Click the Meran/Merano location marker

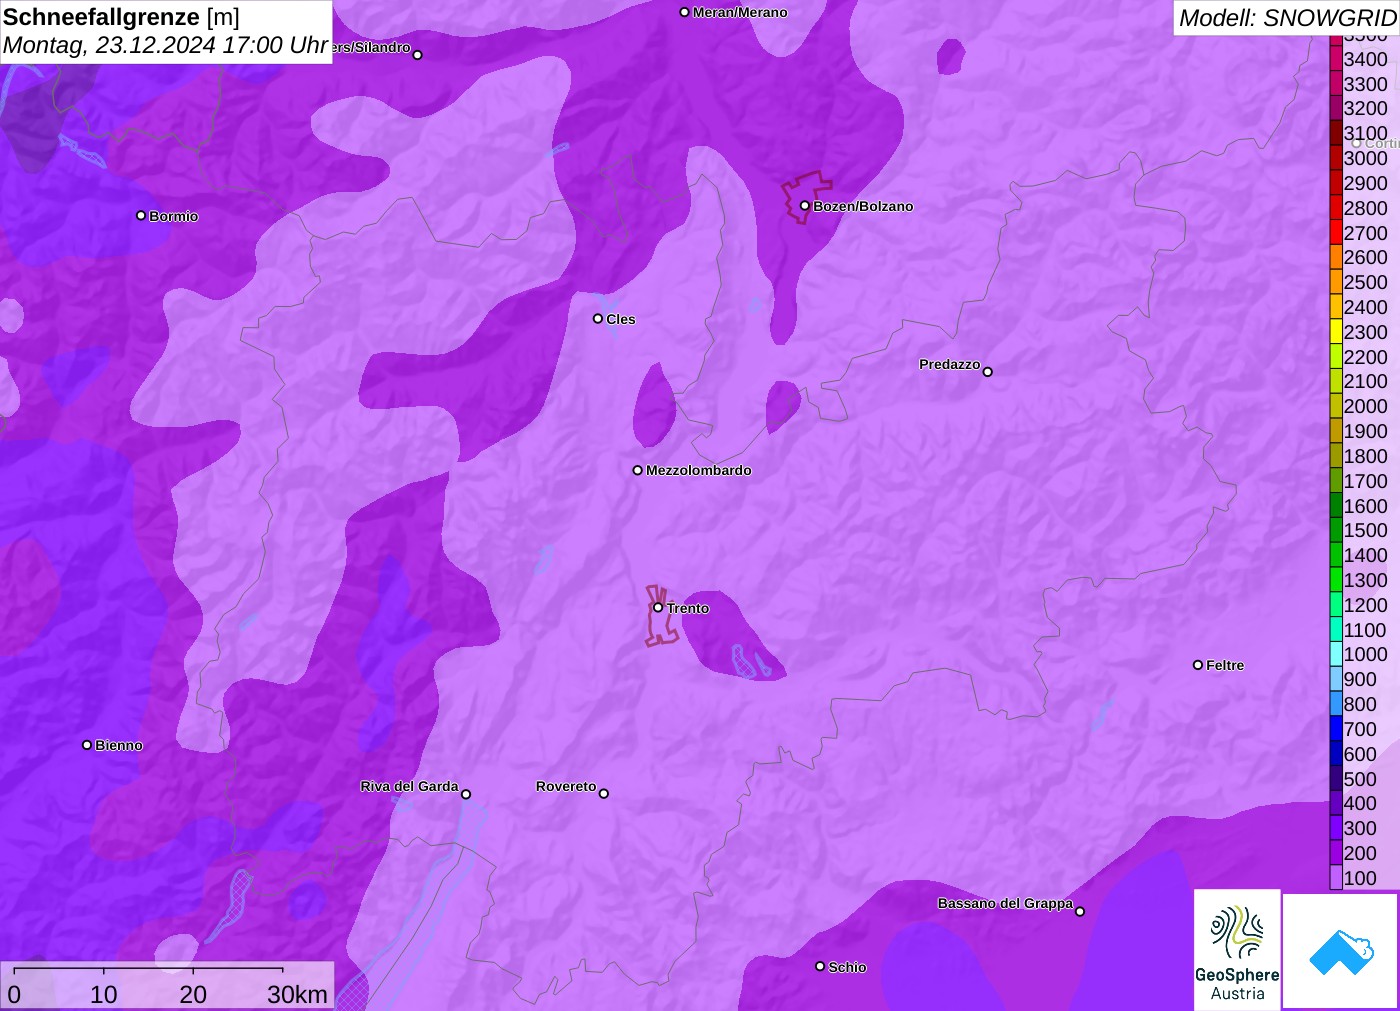(x=685, y=12)
